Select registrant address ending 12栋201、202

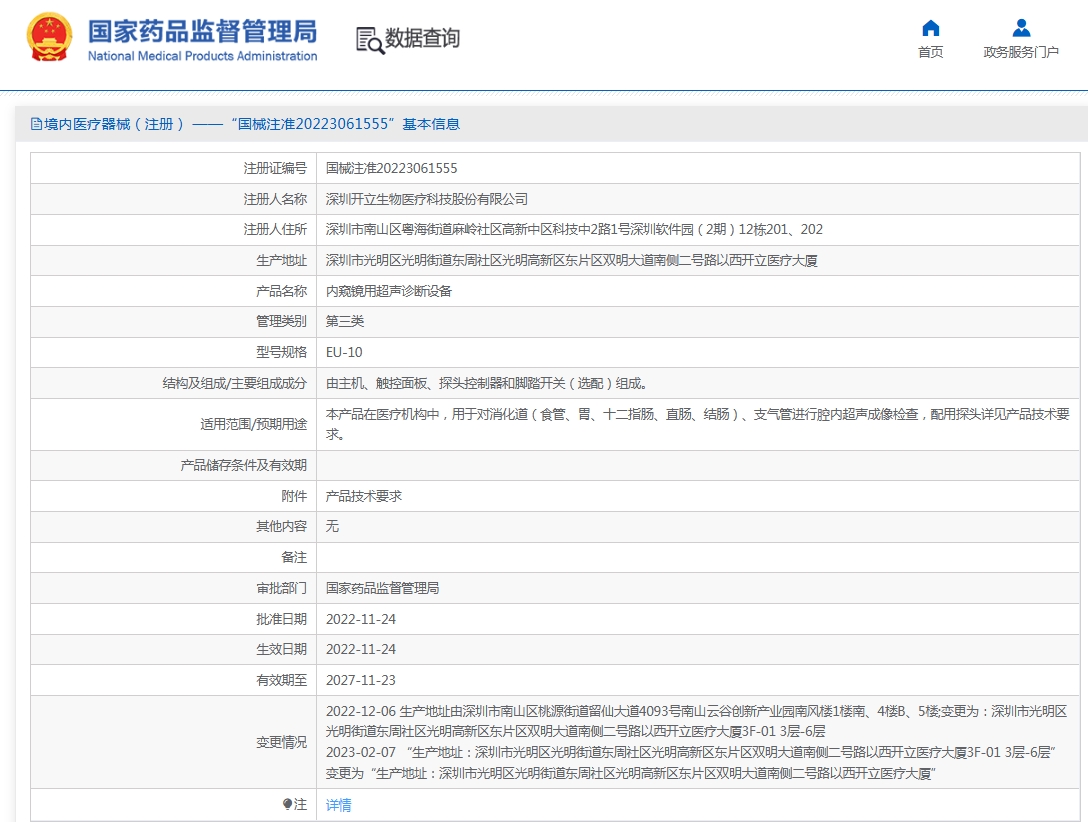coord(574,230)
